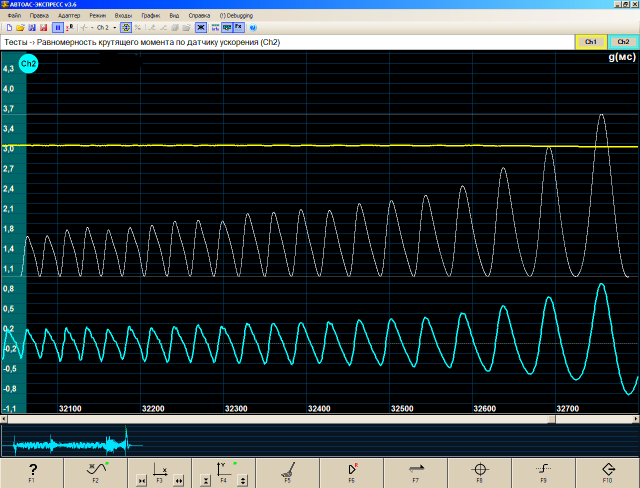Click the F1 question mark help button
Viewport: 640px width, 488px height.
(x=32, y=471)
